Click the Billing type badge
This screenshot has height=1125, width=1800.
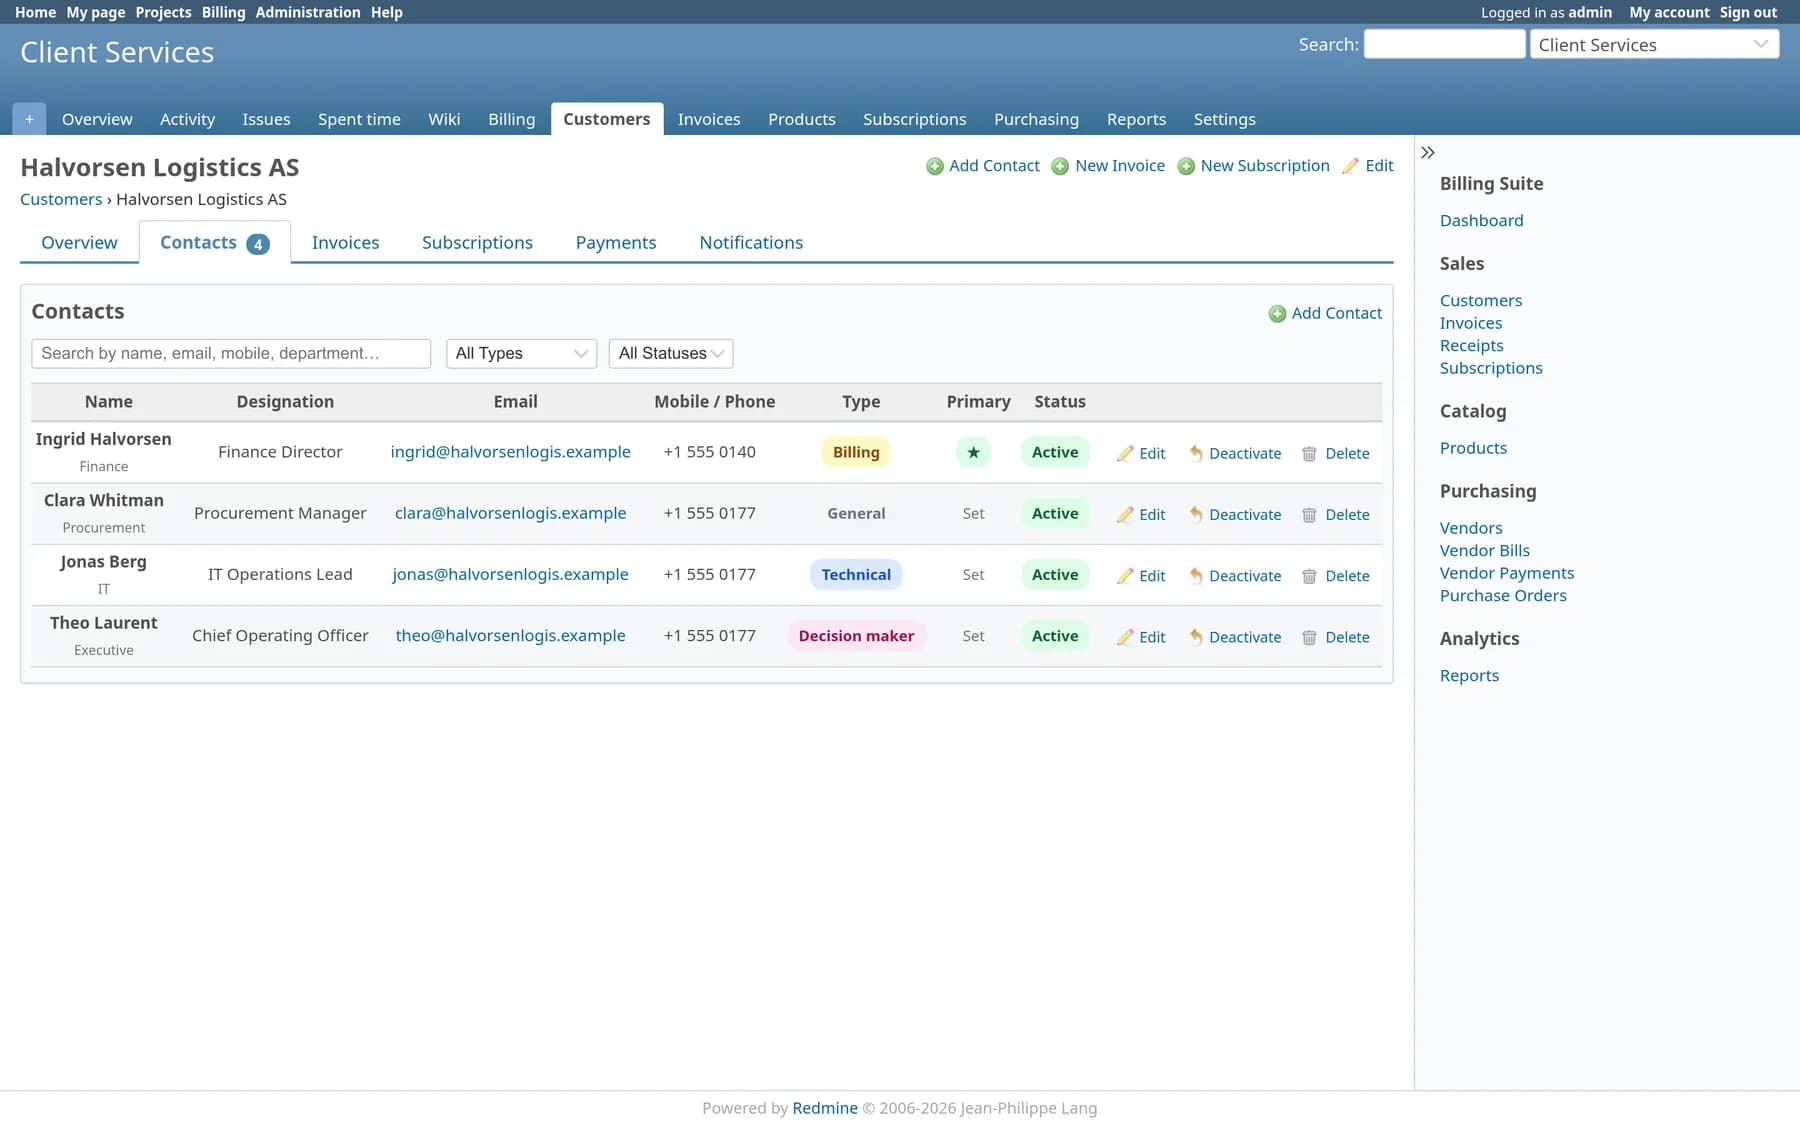856,452
